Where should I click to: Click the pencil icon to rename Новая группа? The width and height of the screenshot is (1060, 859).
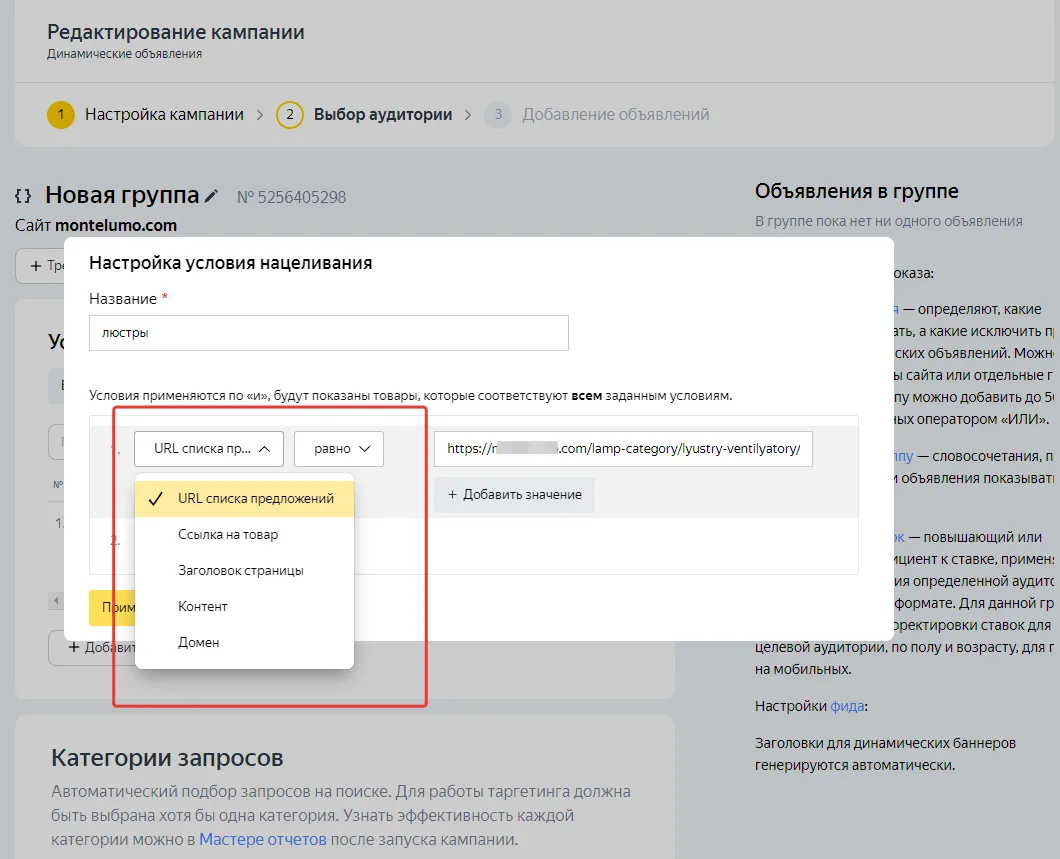[212, 196]
